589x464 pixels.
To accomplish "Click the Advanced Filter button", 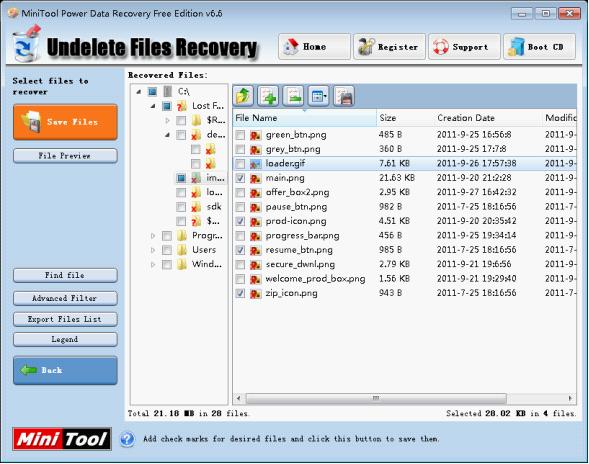I will click(x=65, y=298).
